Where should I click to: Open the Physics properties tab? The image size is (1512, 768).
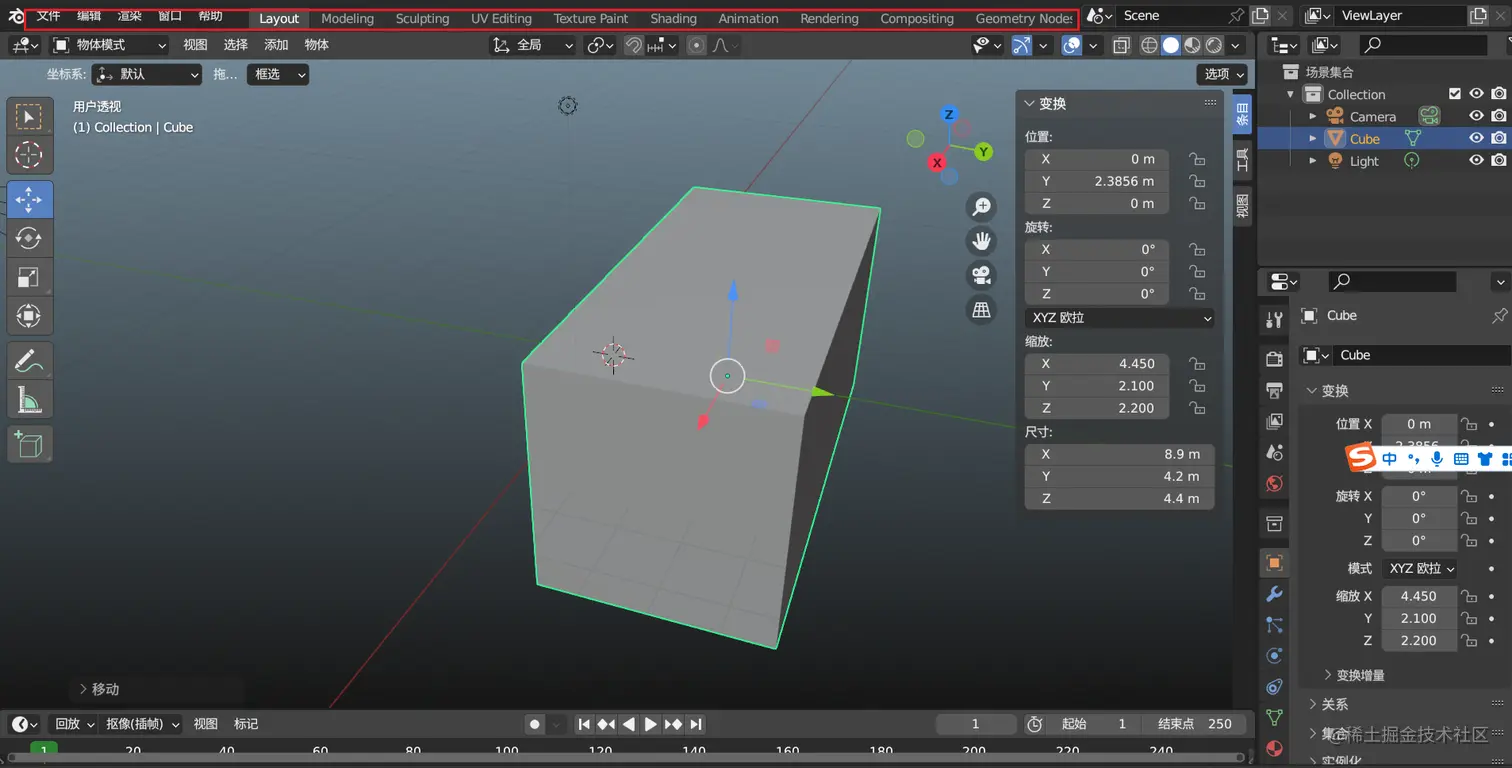[x=1274, y=656]
